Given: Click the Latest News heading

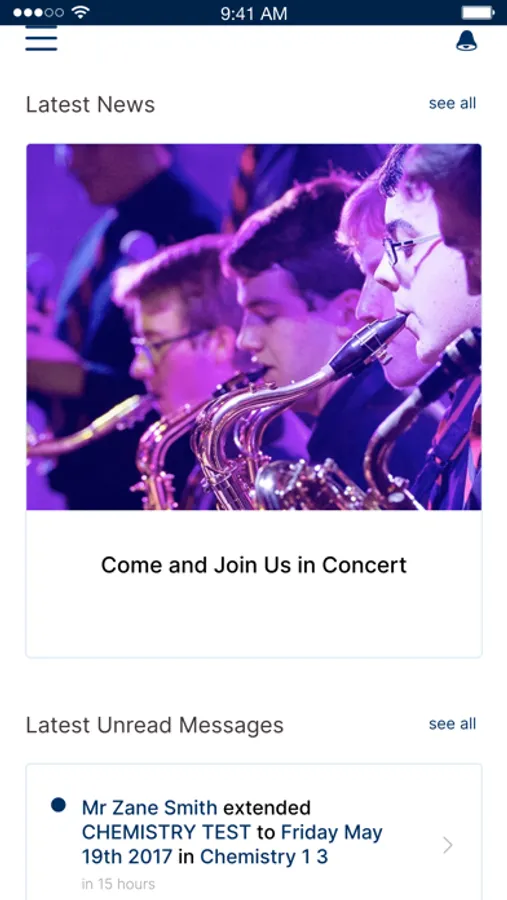Looking at the screenshot, I should [x=90, y=104].
